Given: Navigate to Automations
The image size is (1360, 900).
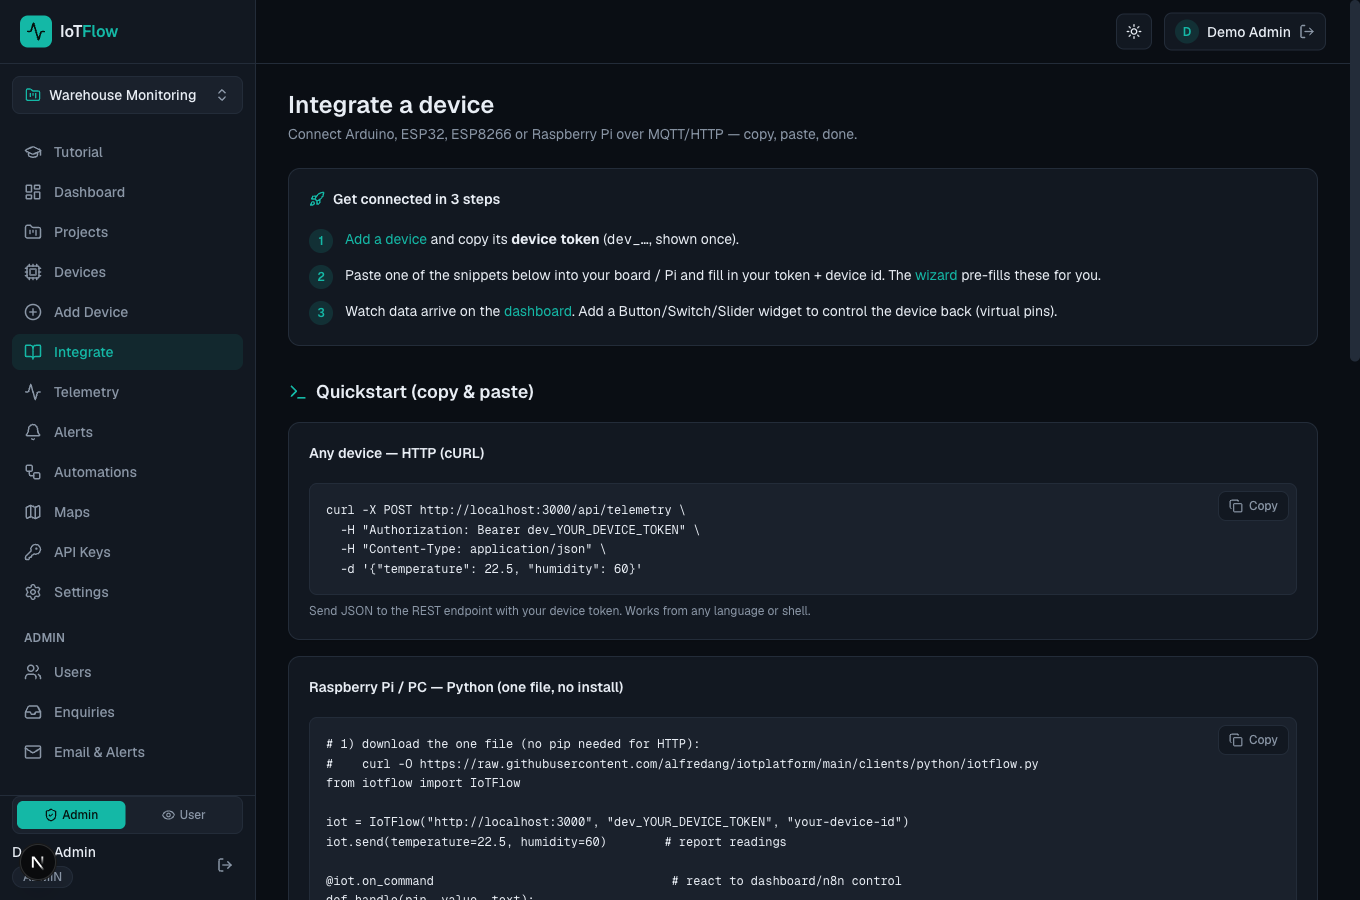Looking at the screenshot, I should point(127,472).
